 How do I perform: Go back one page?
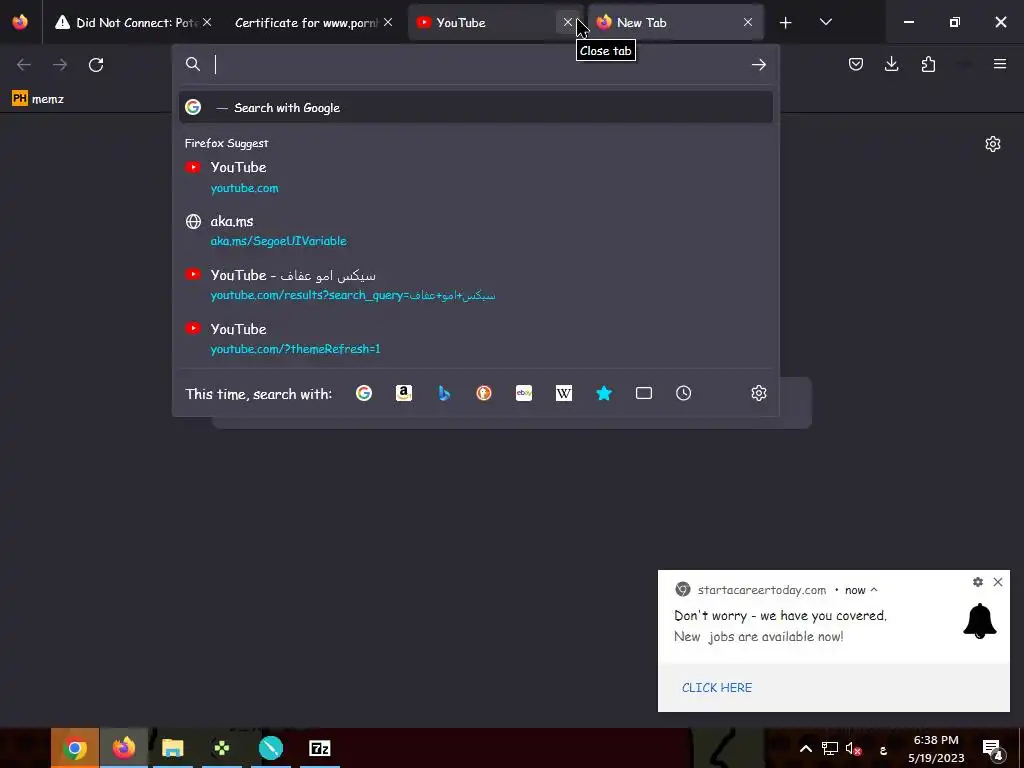click(x=24, y=65)
